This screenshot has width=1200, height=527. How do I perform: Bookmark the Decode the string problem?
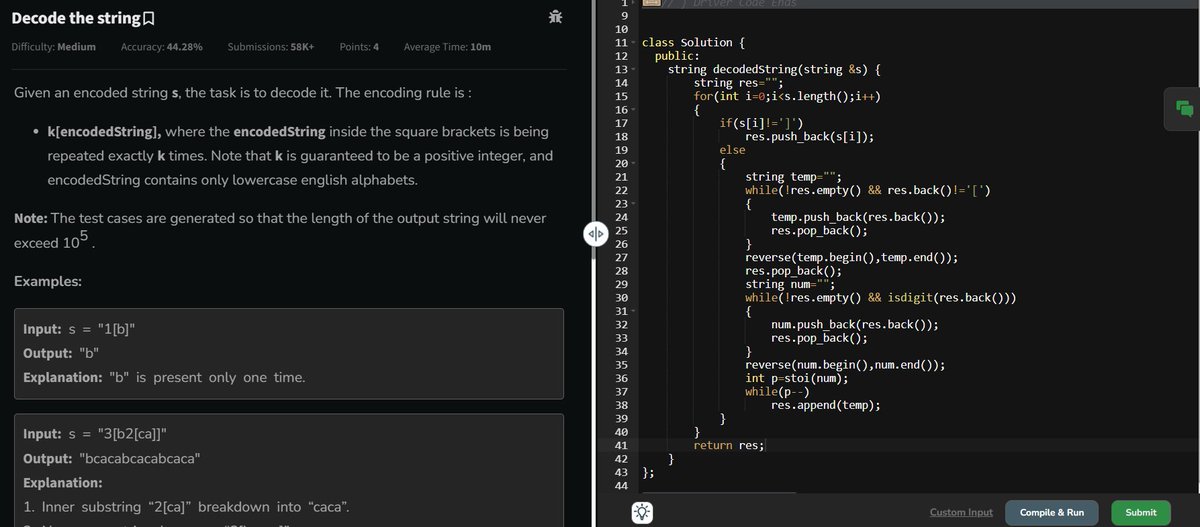point(148,18)
